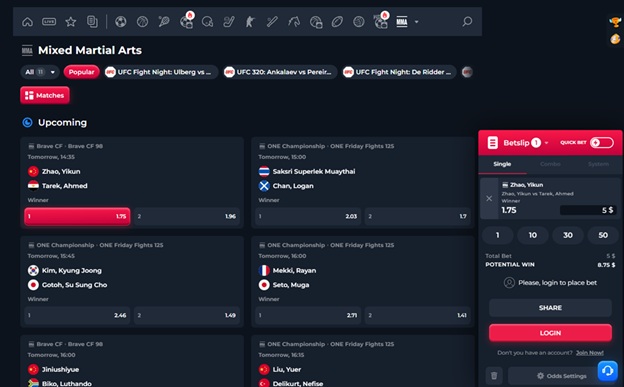Switch to the System betslip tab
This screenshot has width=624, height=387.
tap(598, 164)
